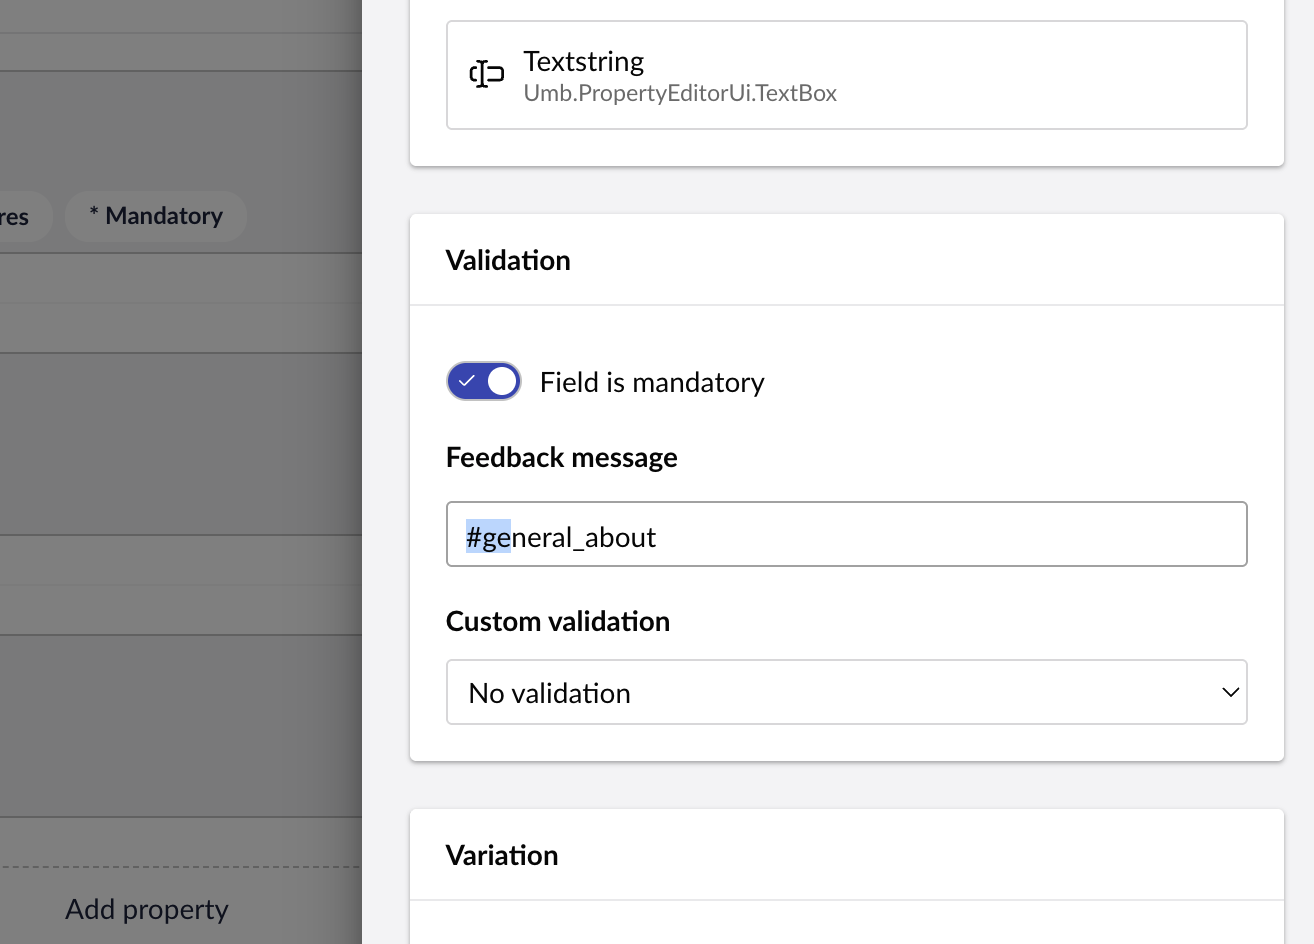Click the Variation section header
The height and width of the screenshot is (944, 1314).
tap(501, 855)
